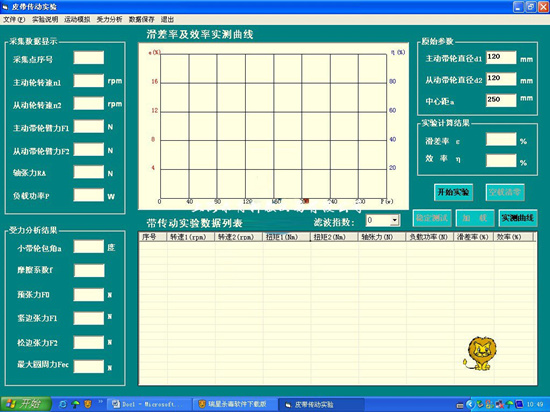Click the 扭矩2(Nm) column header
Image resolution: width=550 pixels, height=412 pixels.
[x=334, y=237]
